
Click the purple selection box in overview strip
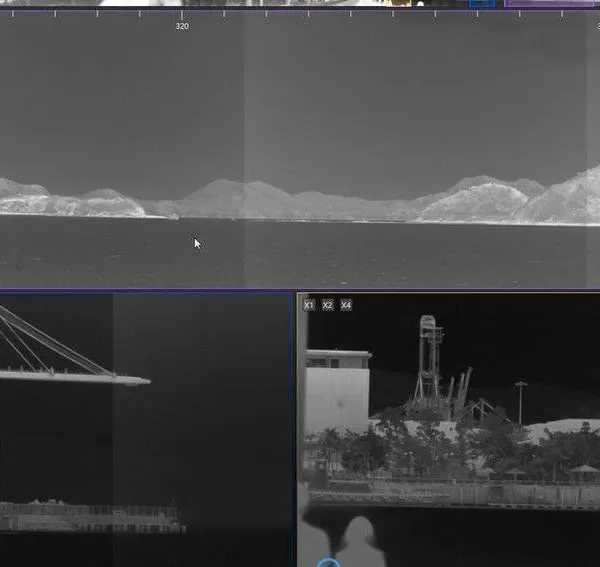[551, 3]
